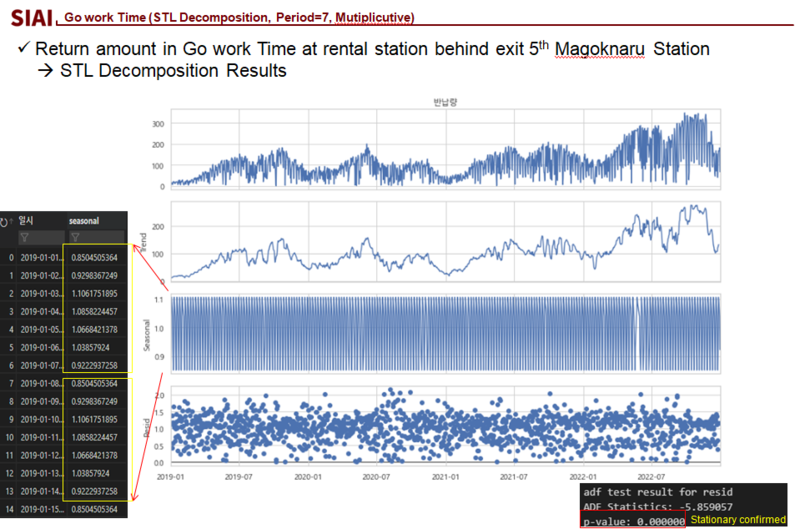
Task: Select row 0 seasonal value 0.8504505364
Action: [96, 257]
